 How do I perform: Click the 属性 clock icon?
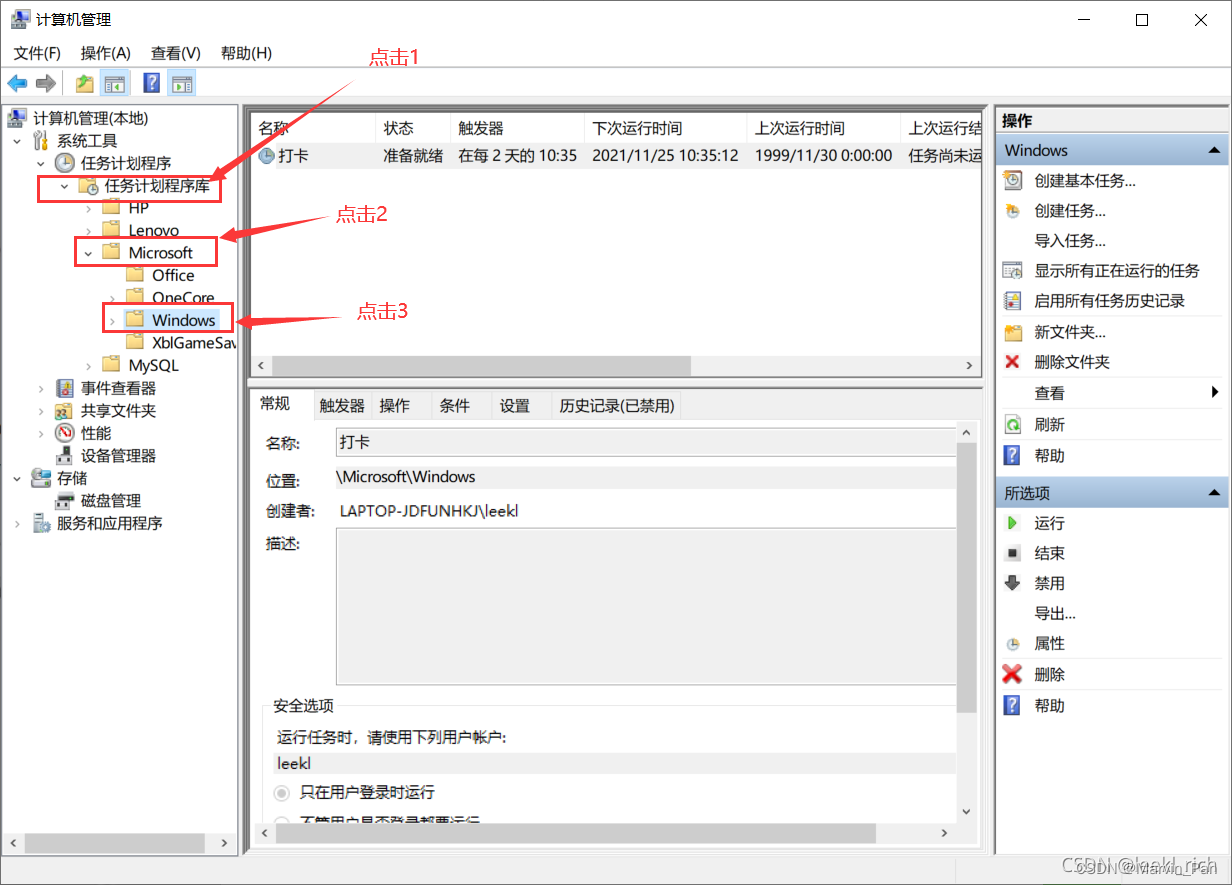click(x=1013, y=644)
